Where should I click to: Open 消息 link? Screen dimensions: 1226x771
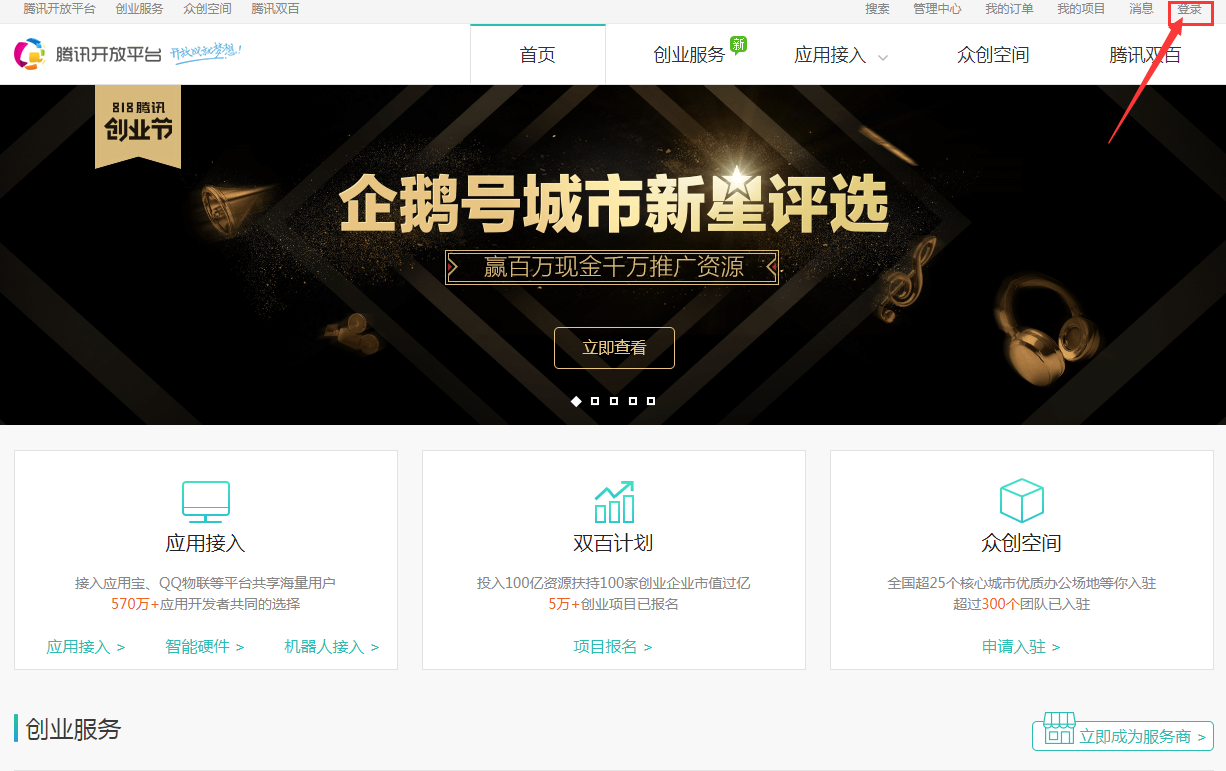[1141, 9]
